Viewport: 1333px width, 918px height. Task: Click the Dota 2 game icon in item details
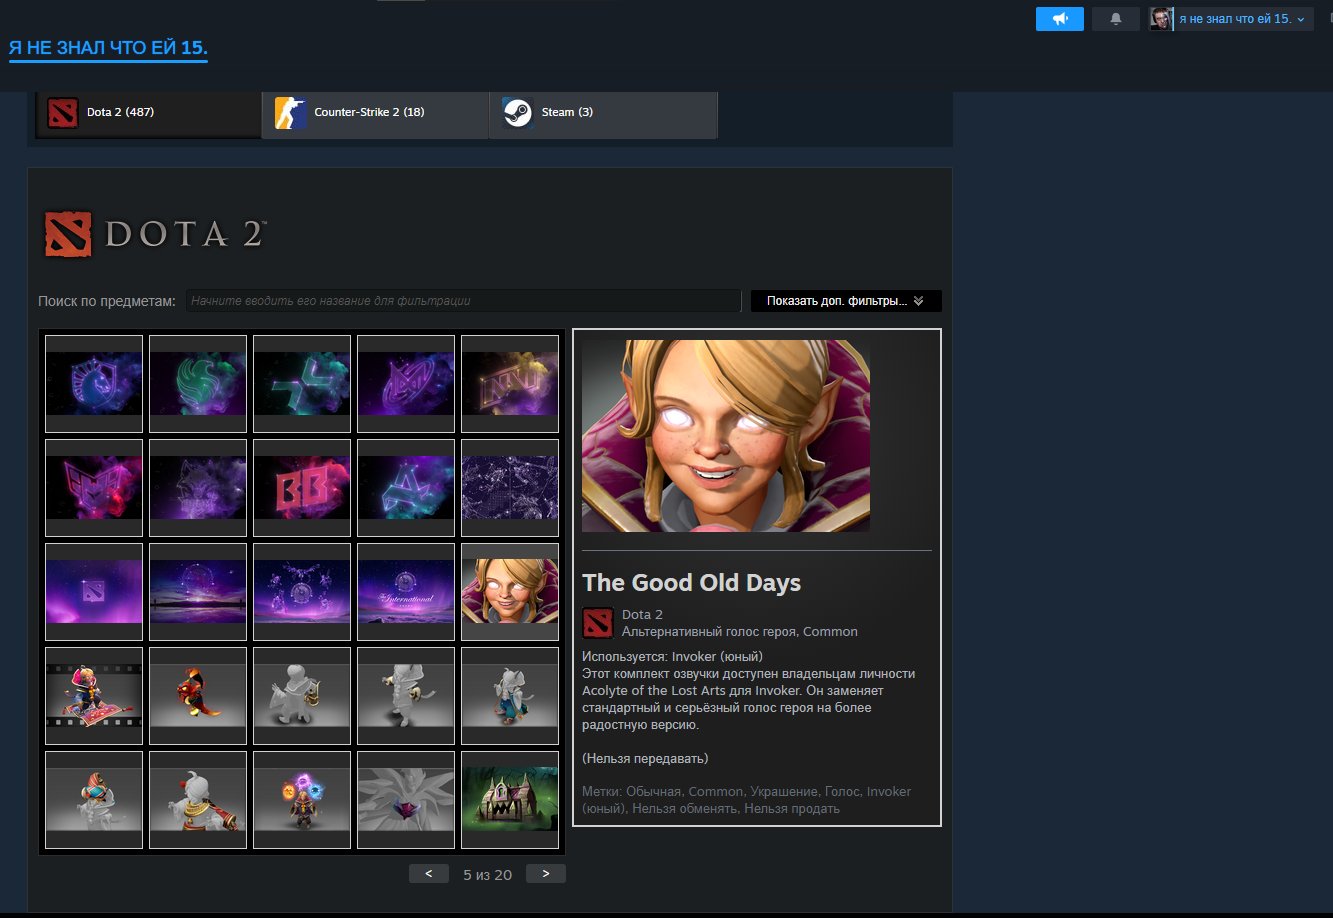pos(598,623)
